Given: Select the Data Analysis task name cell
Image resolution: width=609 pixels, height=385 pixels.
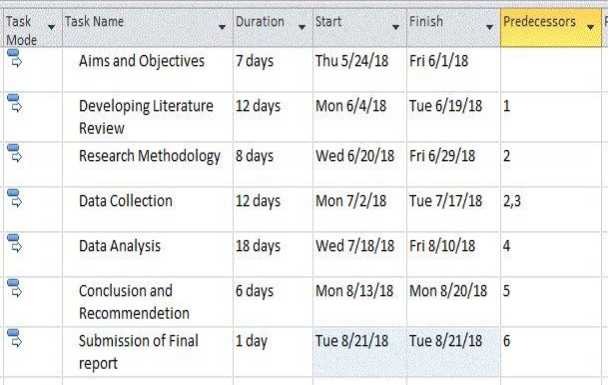Looking at the screenshot, I should (x=148, y=254).
